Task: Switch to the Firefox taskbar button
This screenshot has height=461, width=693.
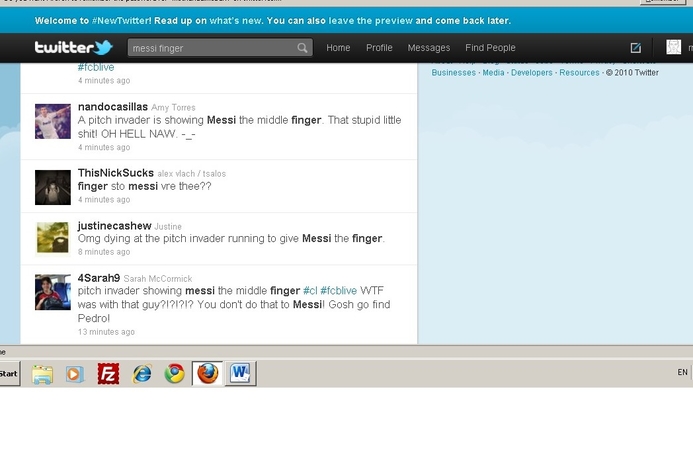Action: coord(207,373)
